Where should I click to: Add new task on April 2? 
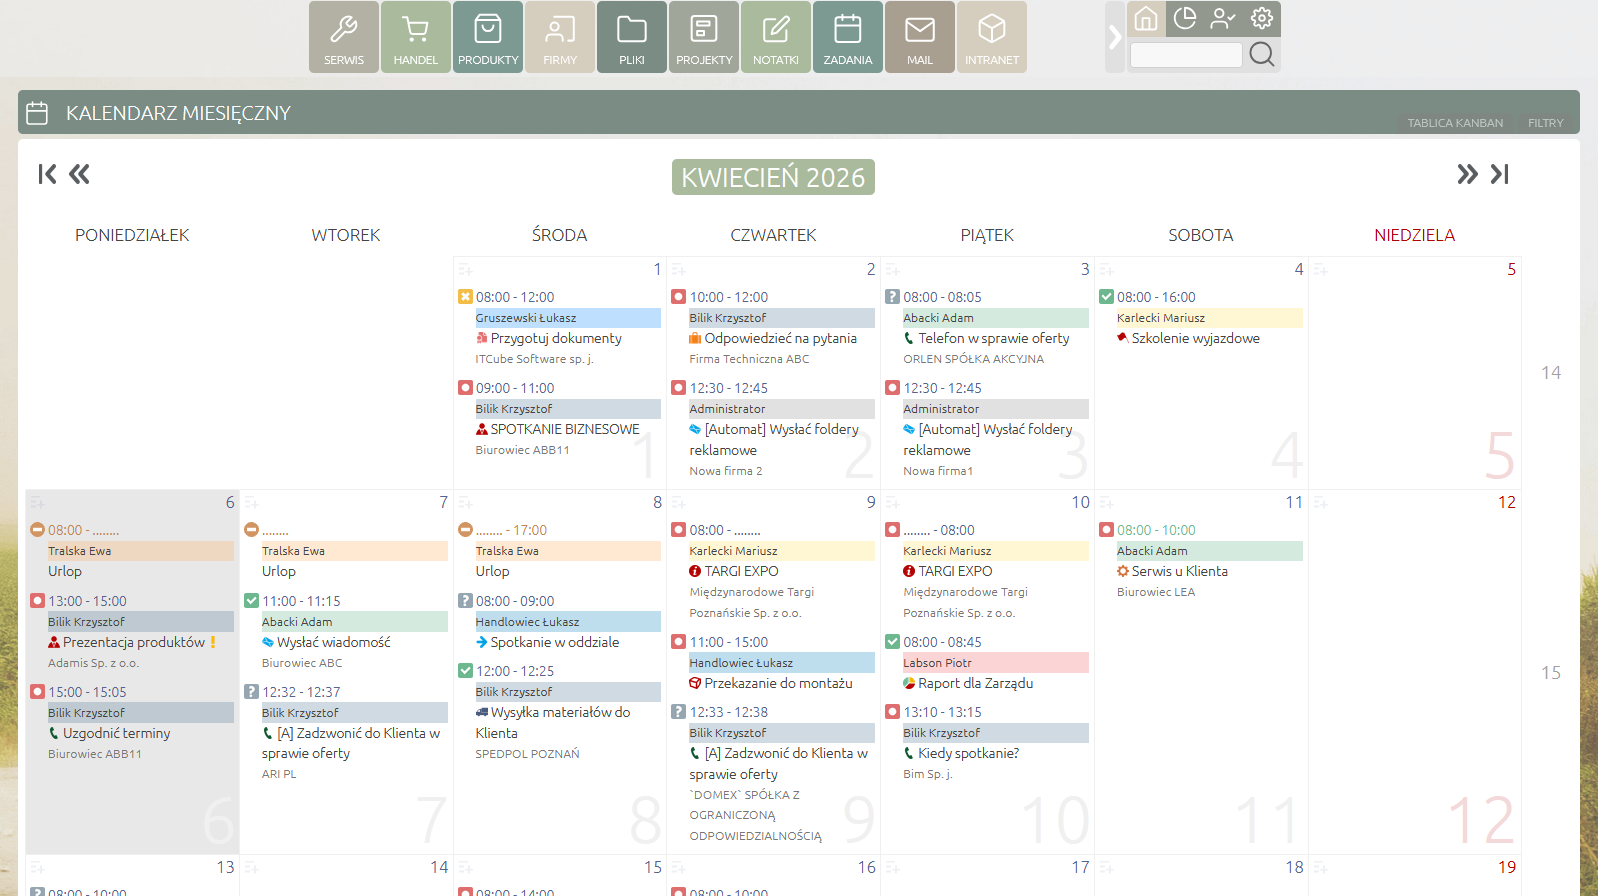[x=679, y=270]
